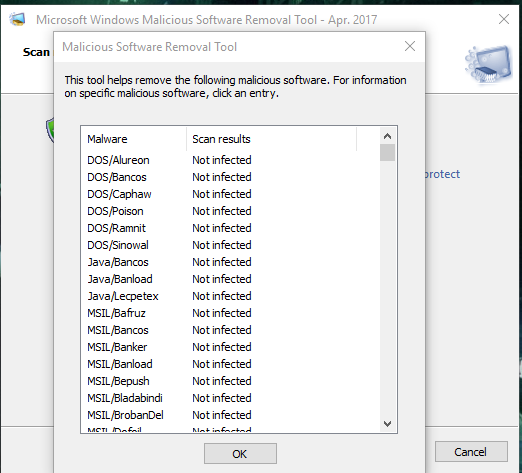Select the DOS/Sinowal entry
The width and height of the screenshot is (522, 473).
click(x=118, y=245)
